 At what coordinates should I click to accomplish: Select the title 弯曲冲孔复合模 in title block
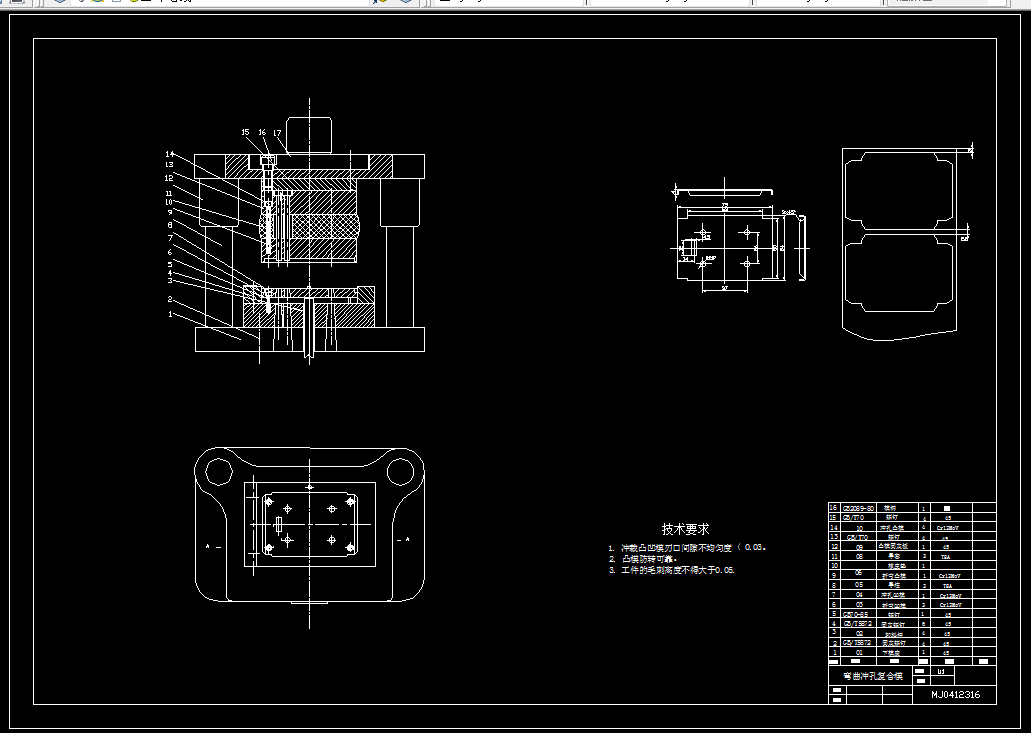point(873,676)
